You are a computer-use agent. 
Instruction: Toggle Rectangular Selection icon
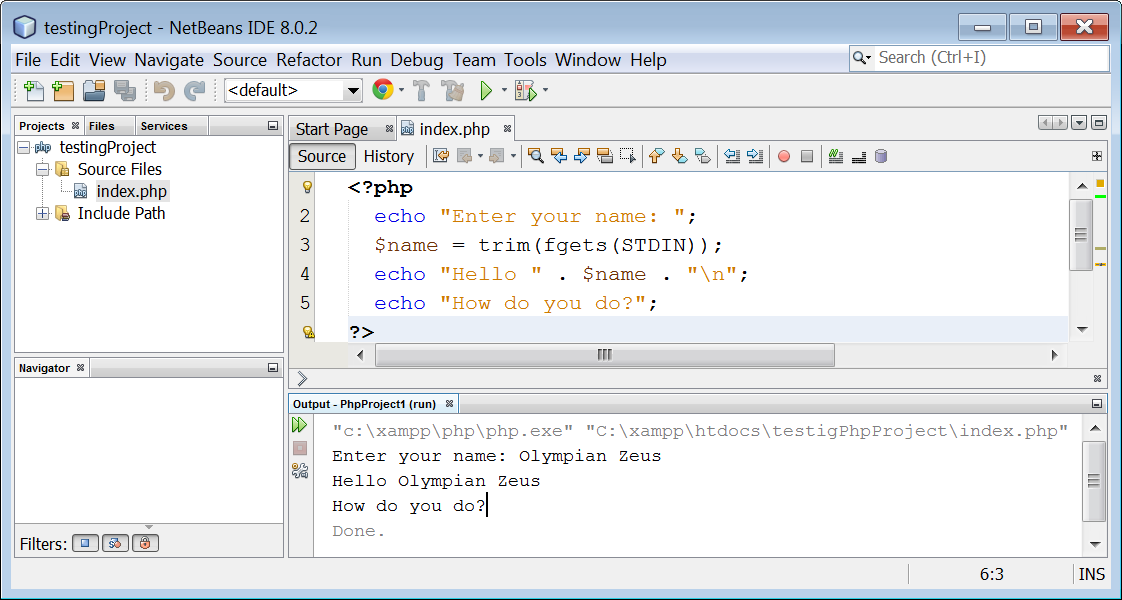(628, 156)
